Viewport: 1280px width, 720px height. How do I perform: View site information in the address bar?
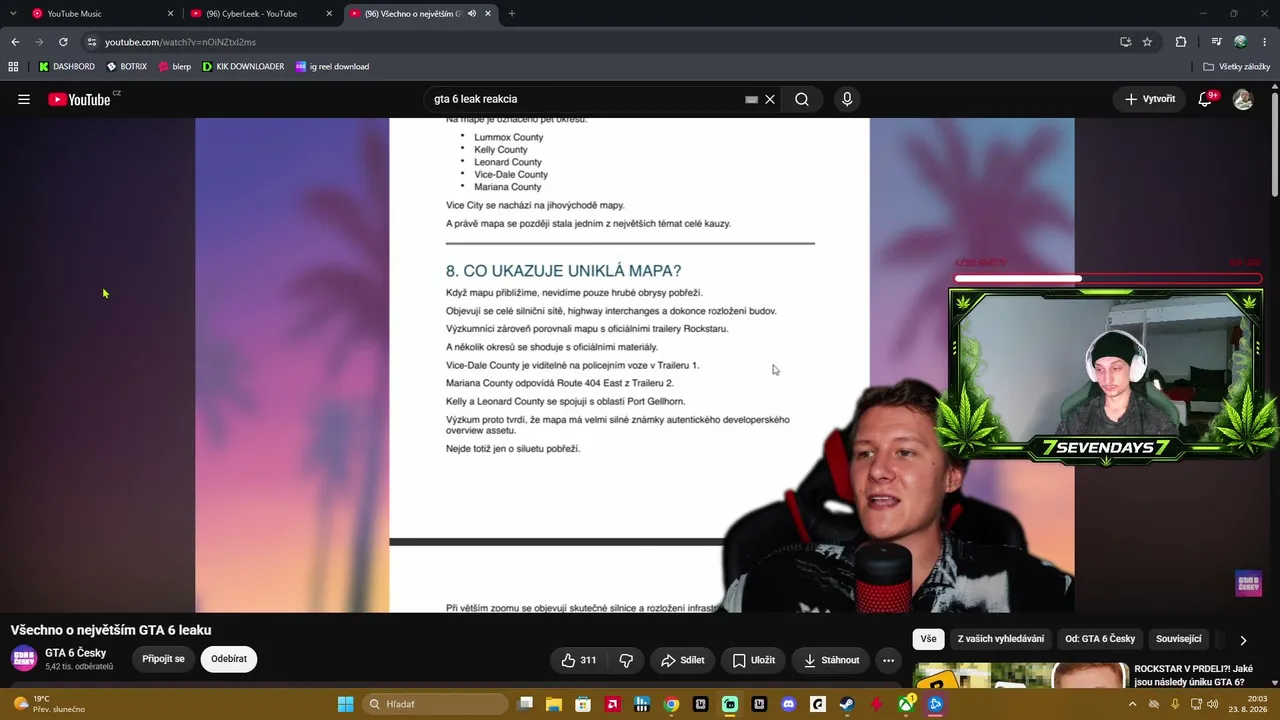coord(92,42)
